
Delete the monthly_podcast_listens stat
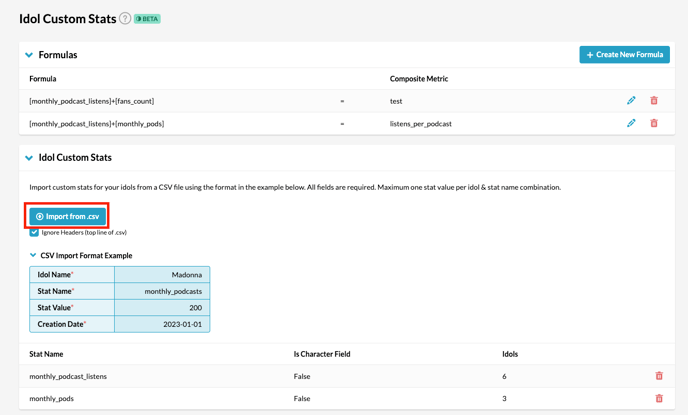click(659, 376)
